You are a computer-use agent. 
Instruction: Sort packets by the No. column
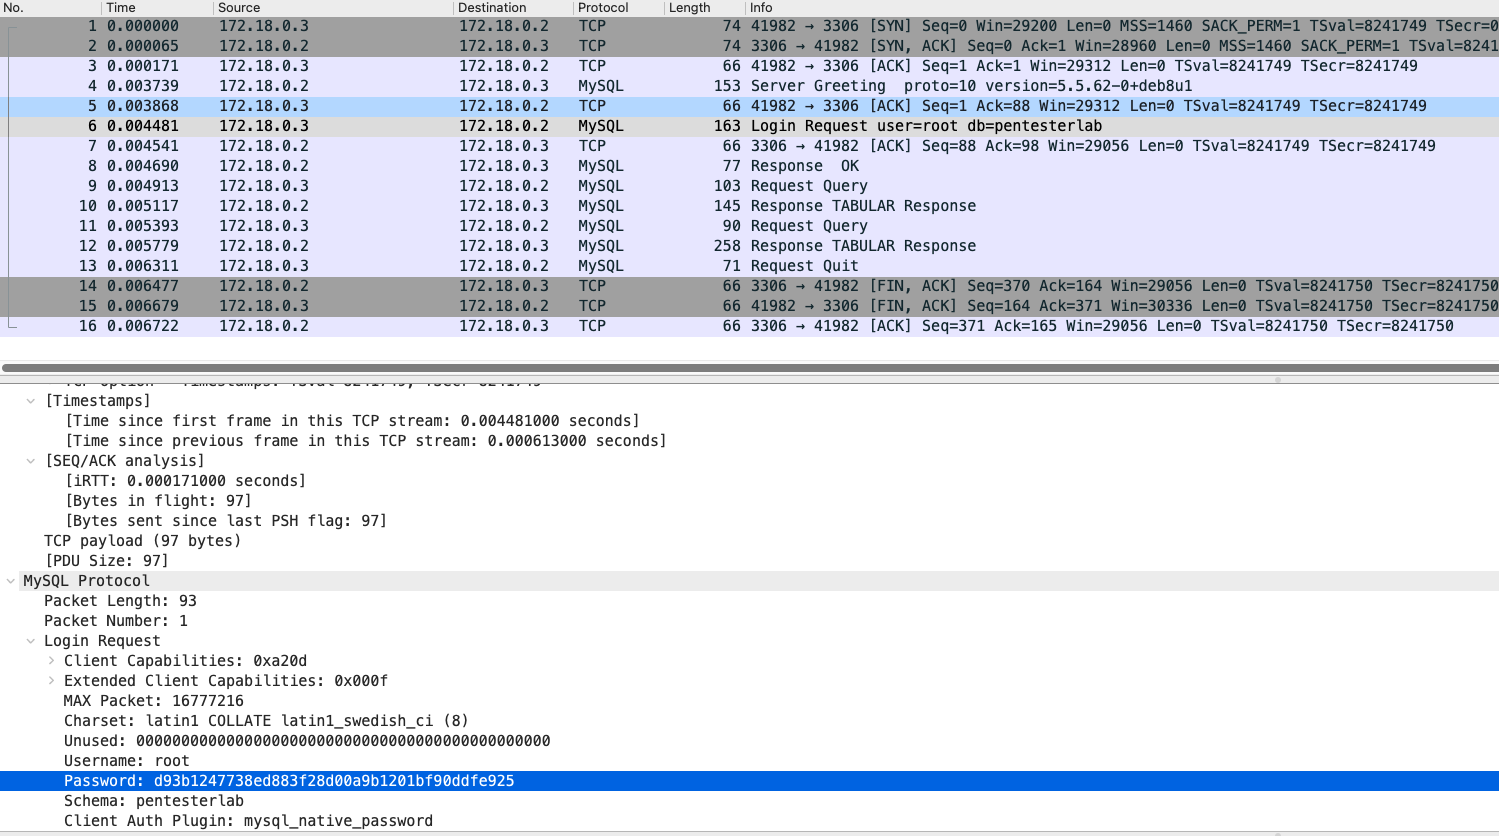coord(50,8)
